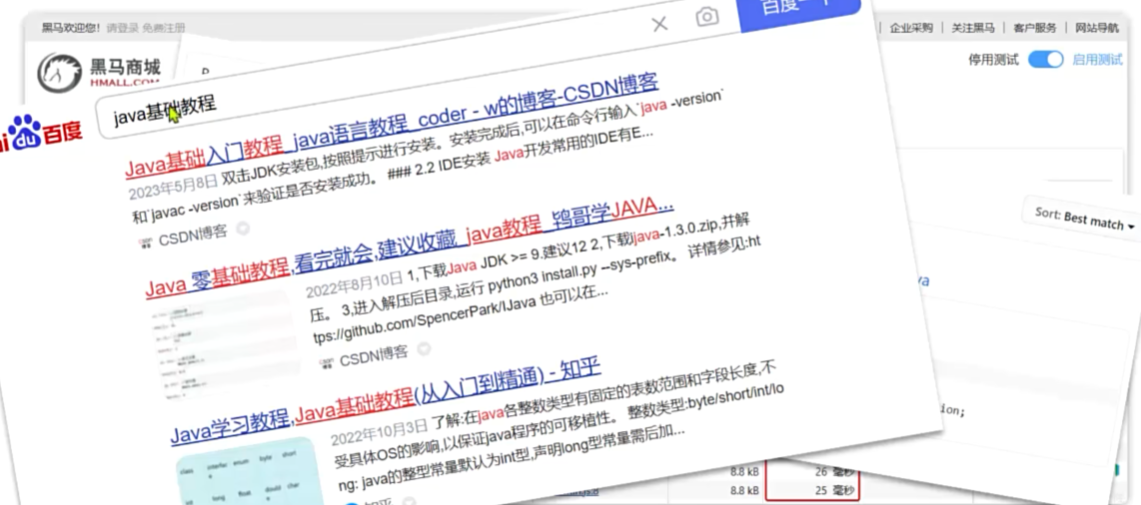
Task: Click 停用测试 label beside the switch
Action: click(993, 60)
